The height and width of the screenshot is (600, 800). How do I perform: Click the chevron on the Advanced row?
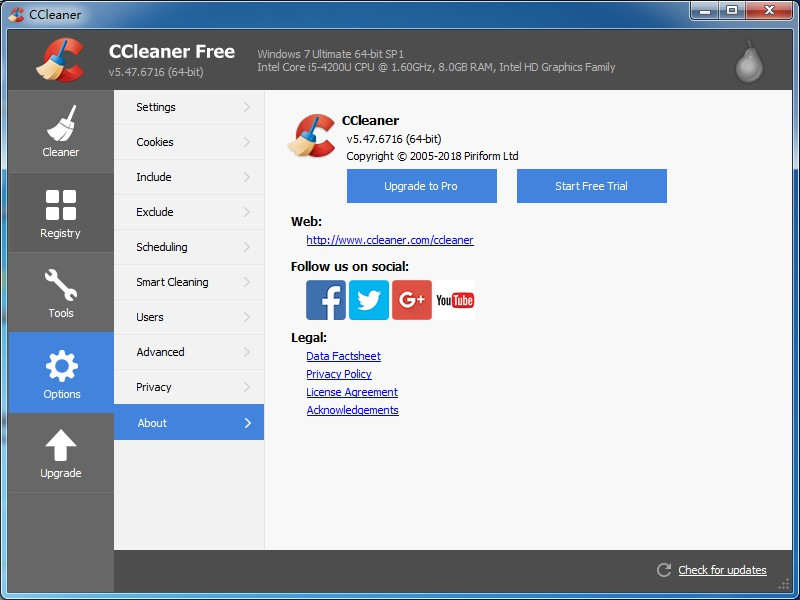click(247, 352)
